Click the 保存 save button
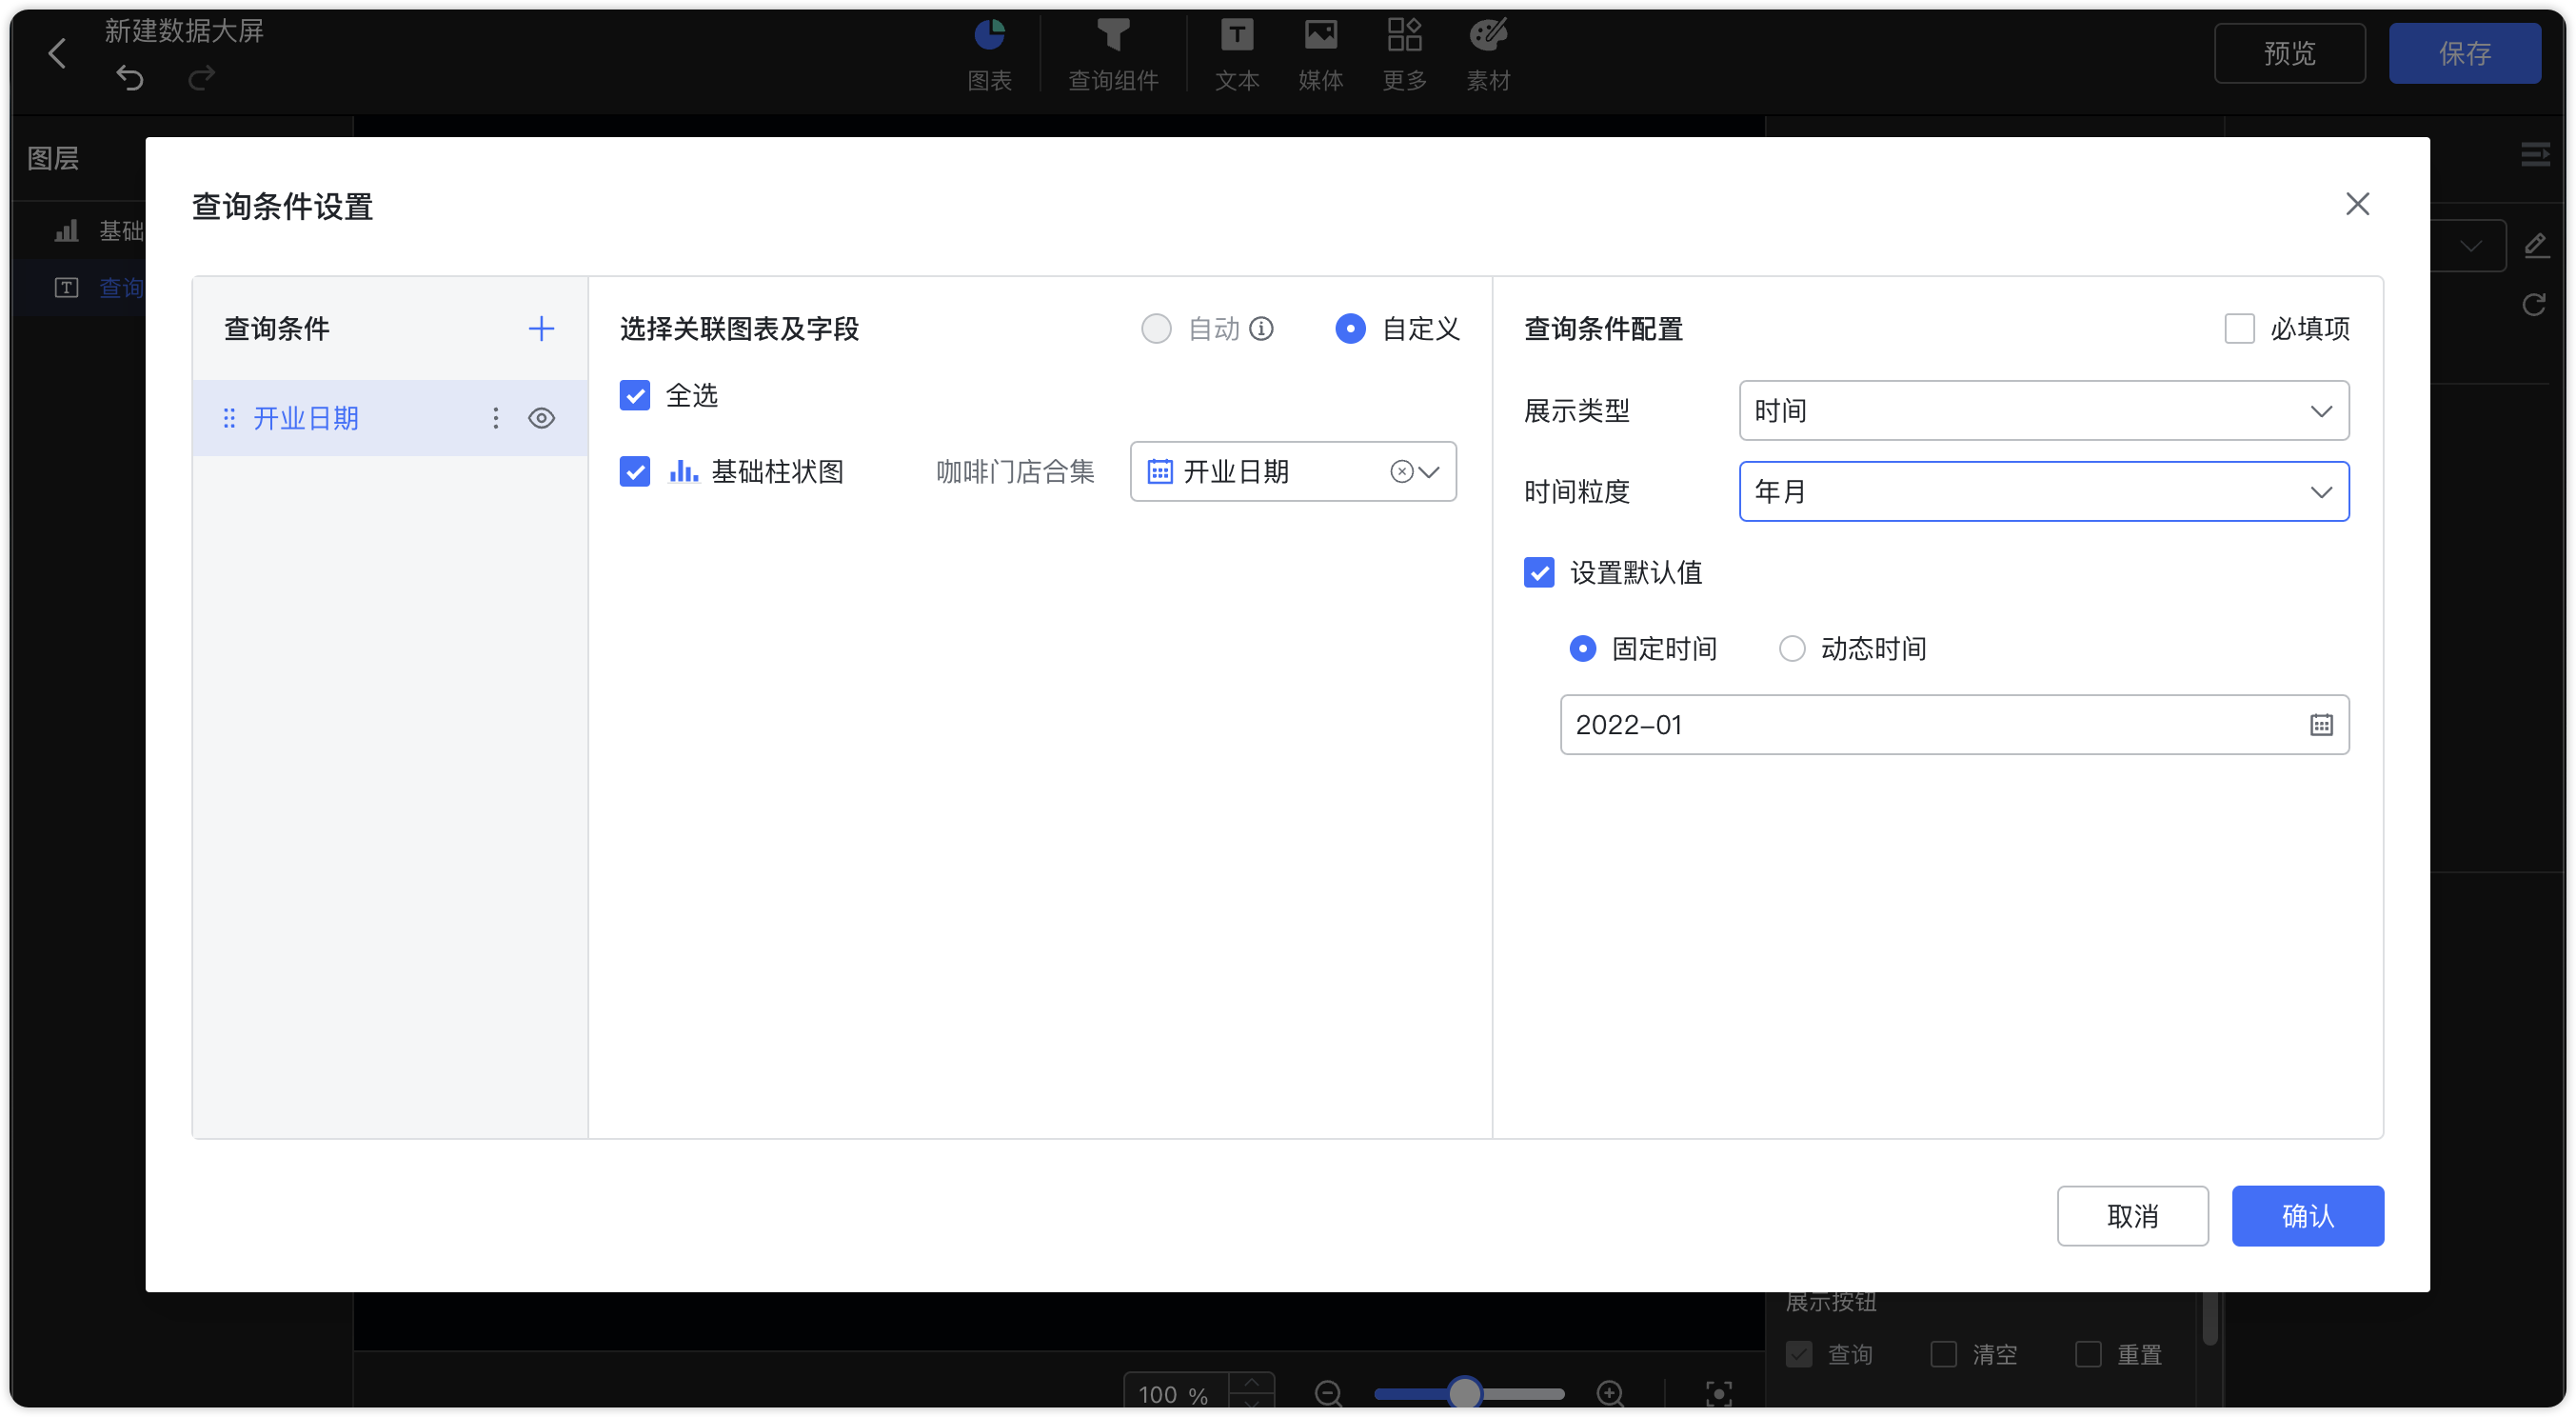Screen dimensions: 2576x1417 click(2463, 53)
